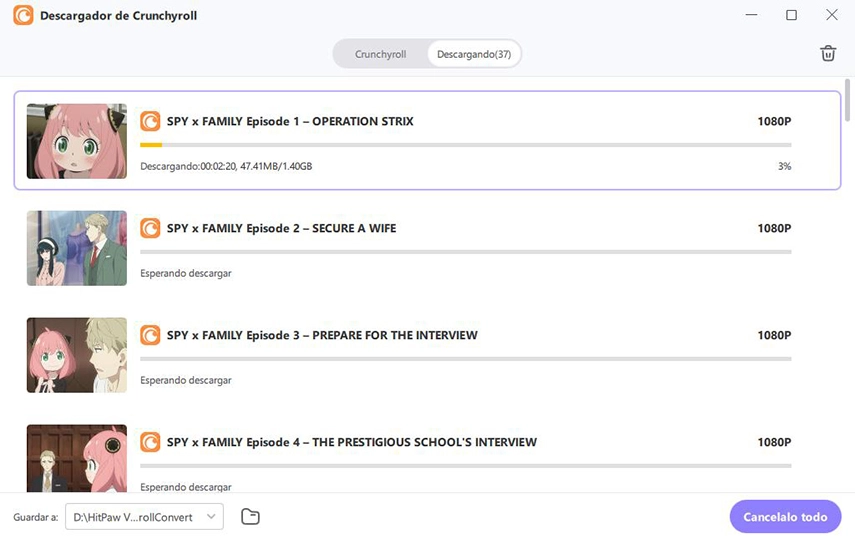Select title 'SPY x FAMILY Episode 2 – SECURE A WIFE'
Viewport: 855px width, 539px height.
coord(281,228)
